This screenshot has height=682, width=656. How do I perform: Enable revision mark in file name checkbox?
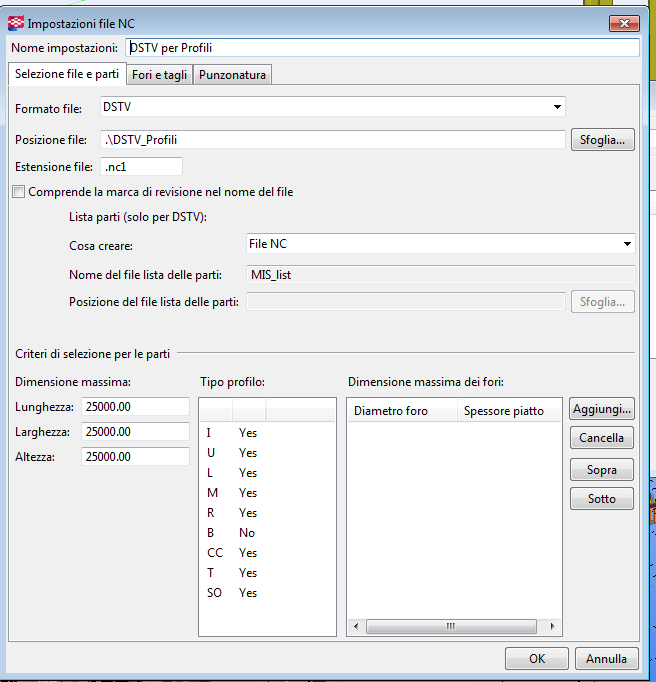(19, 192)
